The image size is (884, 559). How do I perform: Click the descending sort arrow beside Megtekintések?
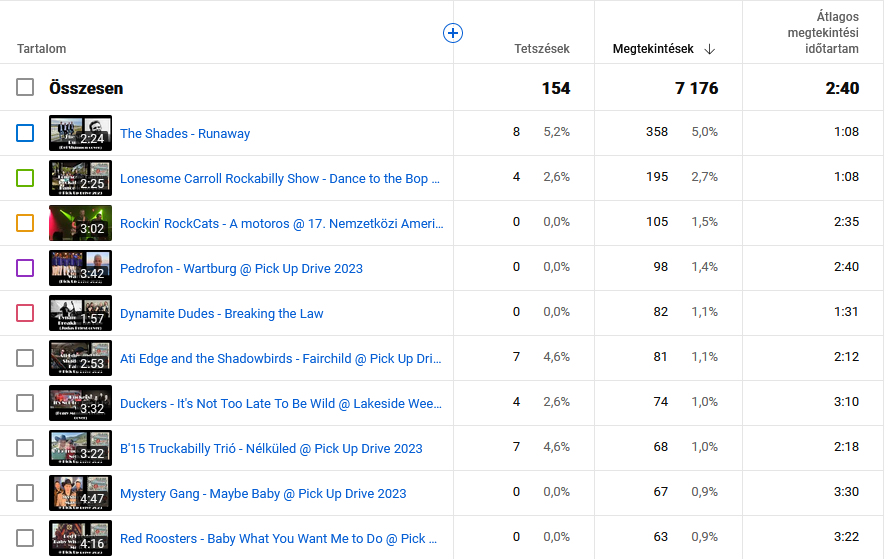point(710,49)
